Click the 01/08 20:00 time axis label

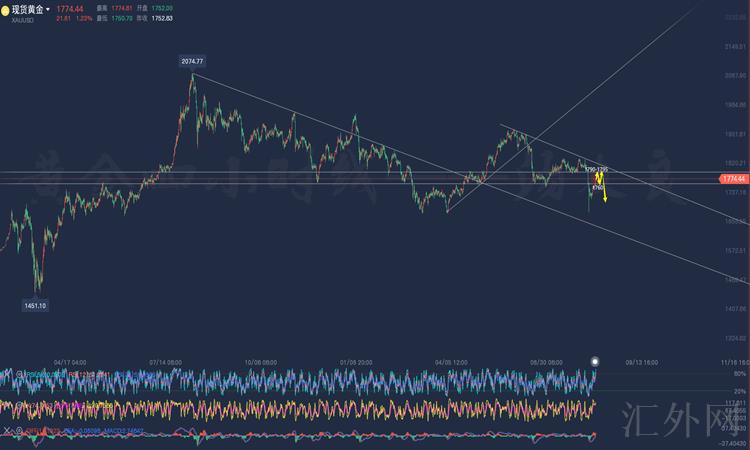356,362
